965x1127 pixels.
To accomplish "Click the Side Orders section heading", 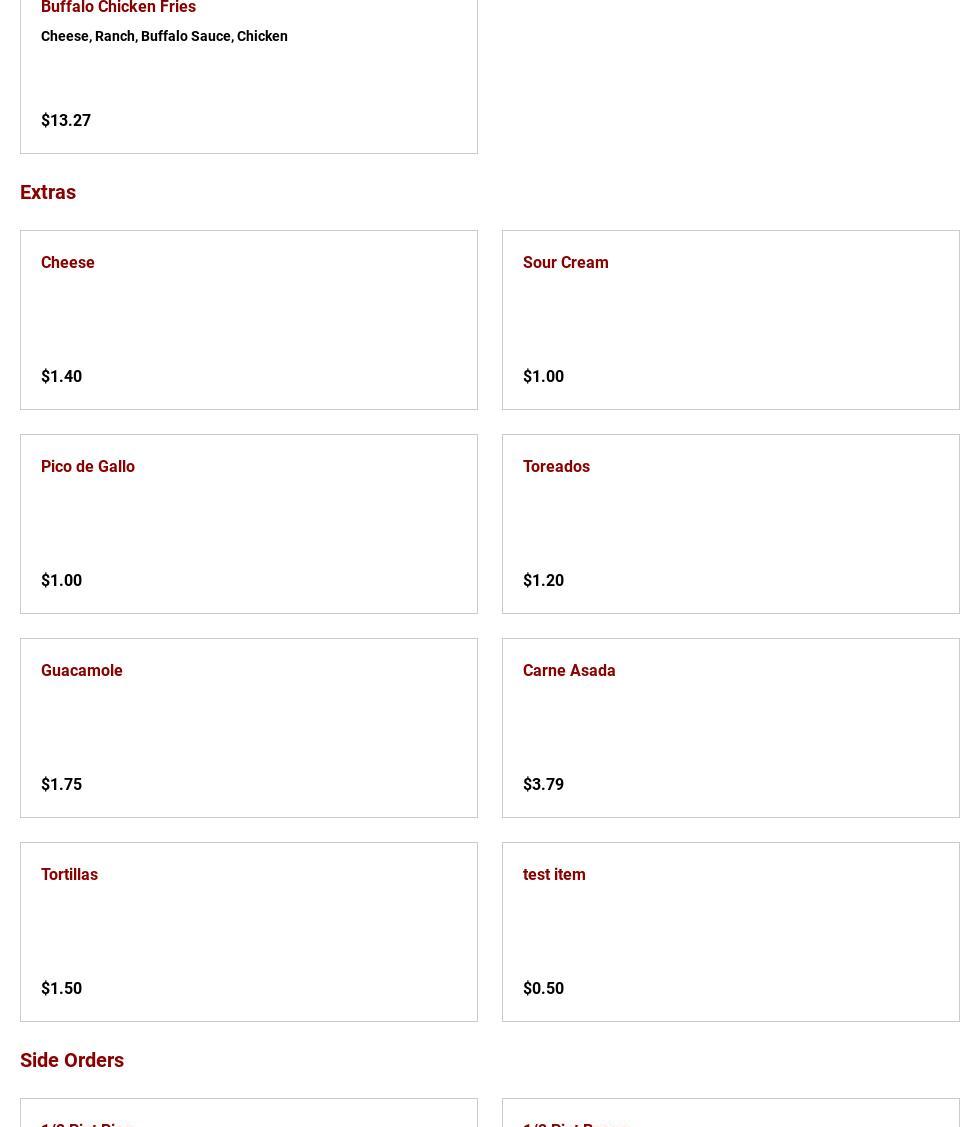I will 72,1060.
